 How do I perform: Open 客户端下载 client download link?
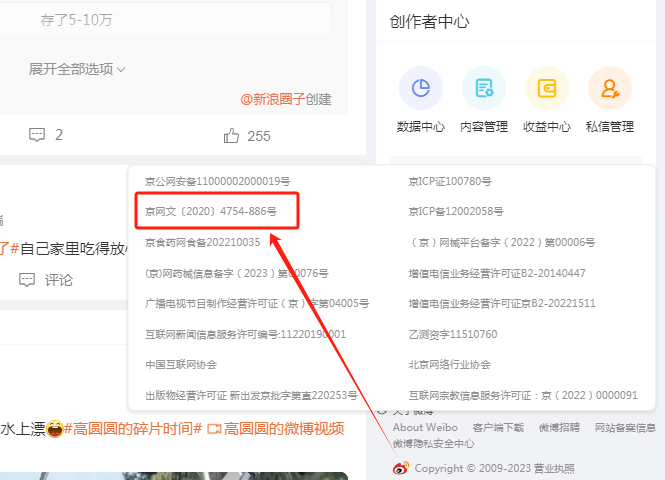[x=498, y=427]
